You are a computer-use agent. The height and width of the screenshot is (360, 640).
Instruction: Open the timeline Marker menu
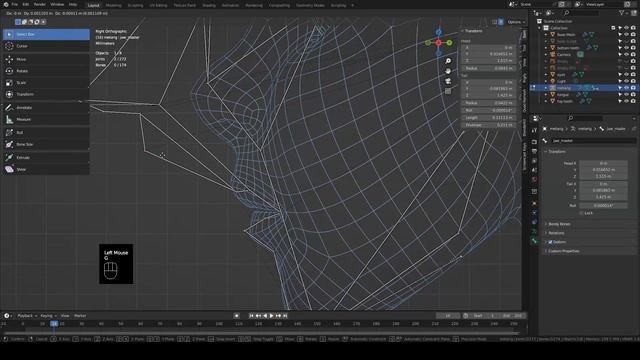tap(80, 316)
